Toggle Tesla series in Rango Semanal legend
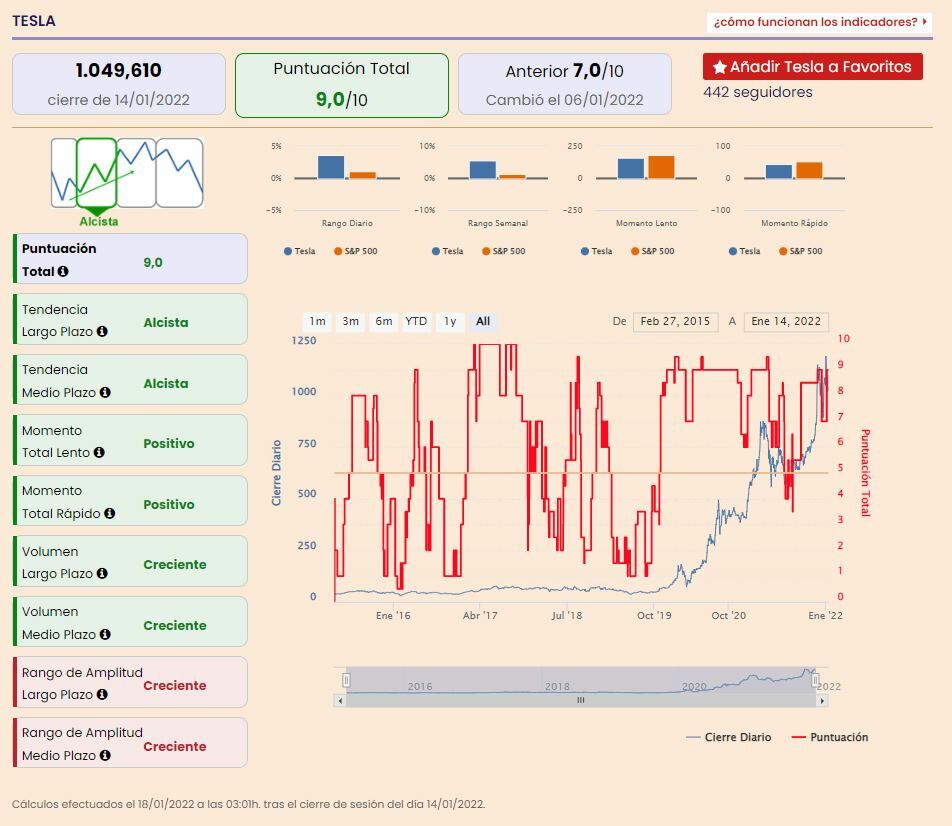952x826 pixels. point(447,251)
